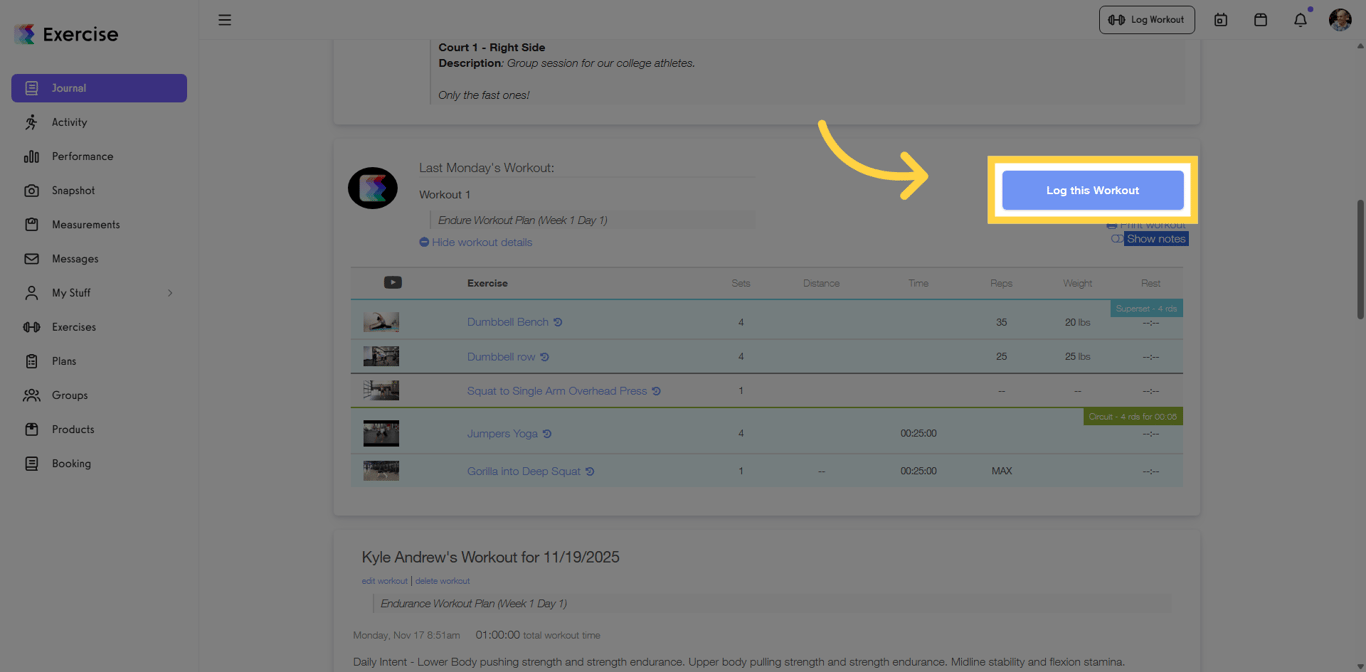Play the Dumbbell row video thumbnail
Screen dimensions: 1366x672
coord(381,356)
